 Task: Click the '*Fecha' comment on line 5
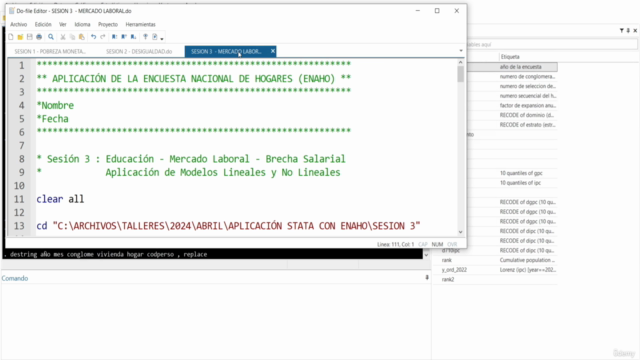53,119
